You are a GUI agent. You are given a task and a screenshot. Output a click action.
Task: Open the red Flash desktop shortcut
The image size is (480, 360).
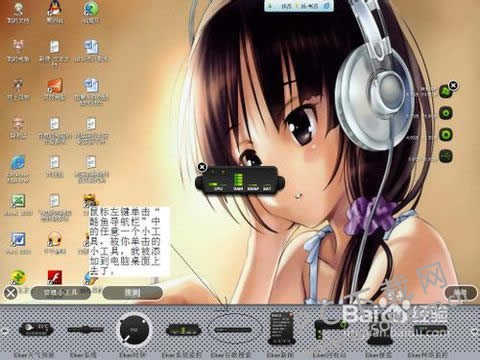coord(55,277)
